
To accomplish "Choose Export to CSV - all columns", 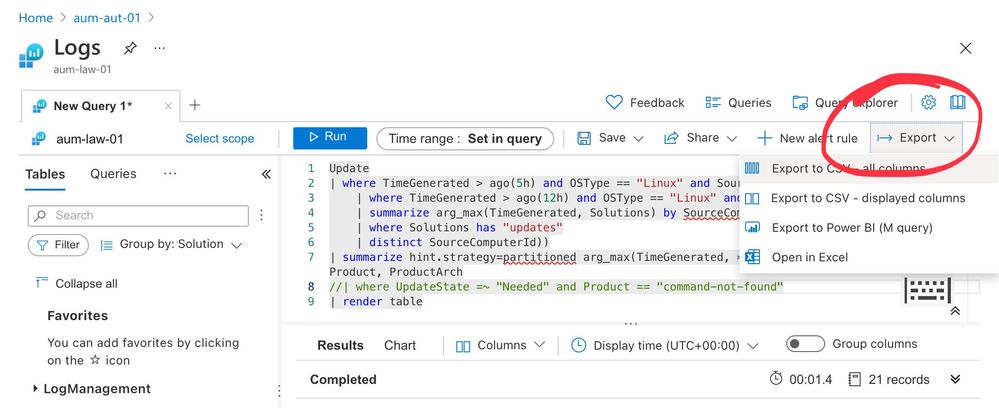I will coord(869,169).
